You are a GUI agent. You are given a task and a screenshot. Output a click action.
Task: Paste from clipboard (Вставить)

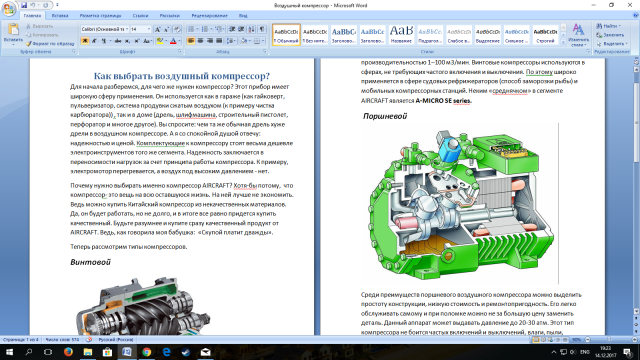click(x=13, y=33)
